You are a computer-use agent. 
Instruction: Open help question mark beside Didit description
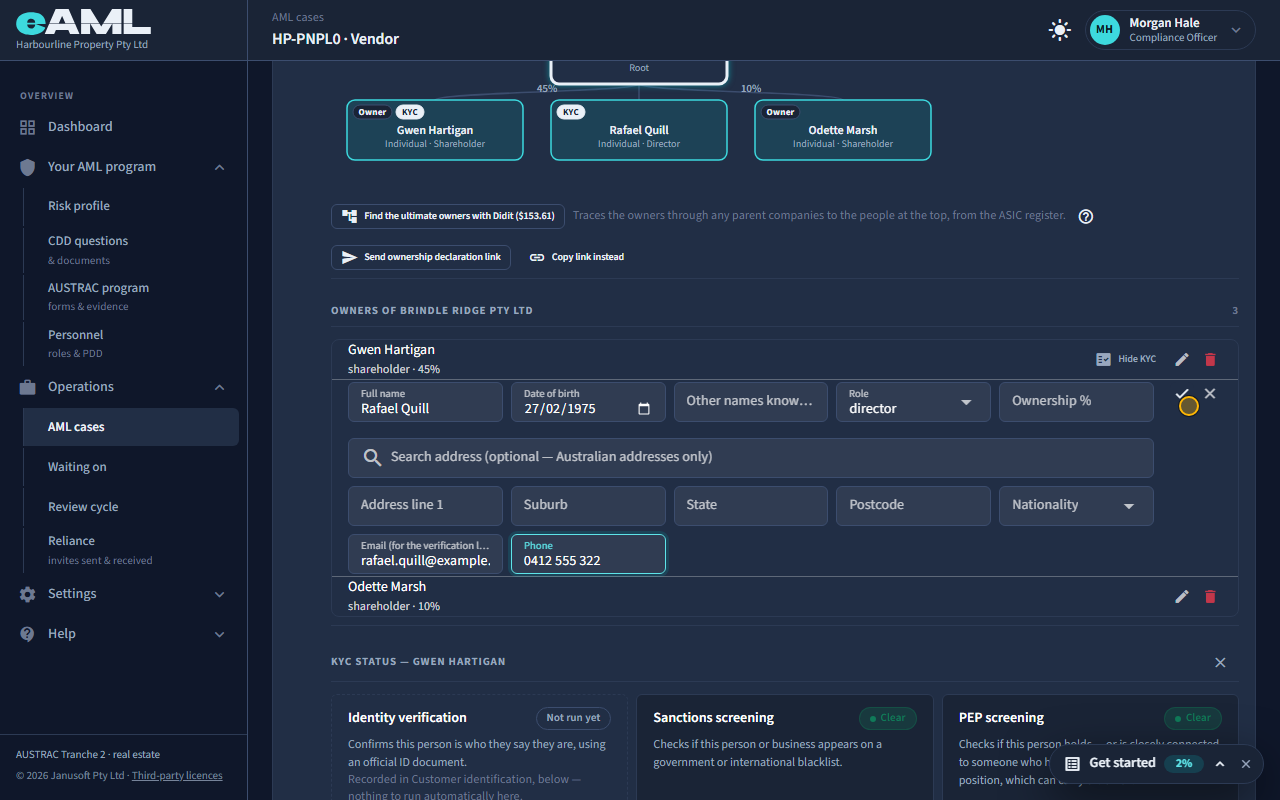(1086, 216)
